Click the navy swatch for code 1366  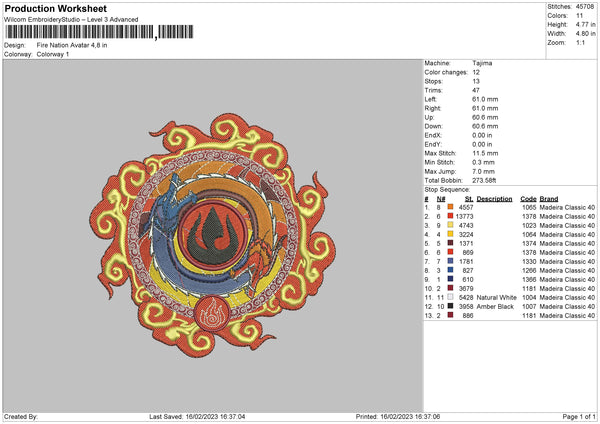click(x=450, y=279)
